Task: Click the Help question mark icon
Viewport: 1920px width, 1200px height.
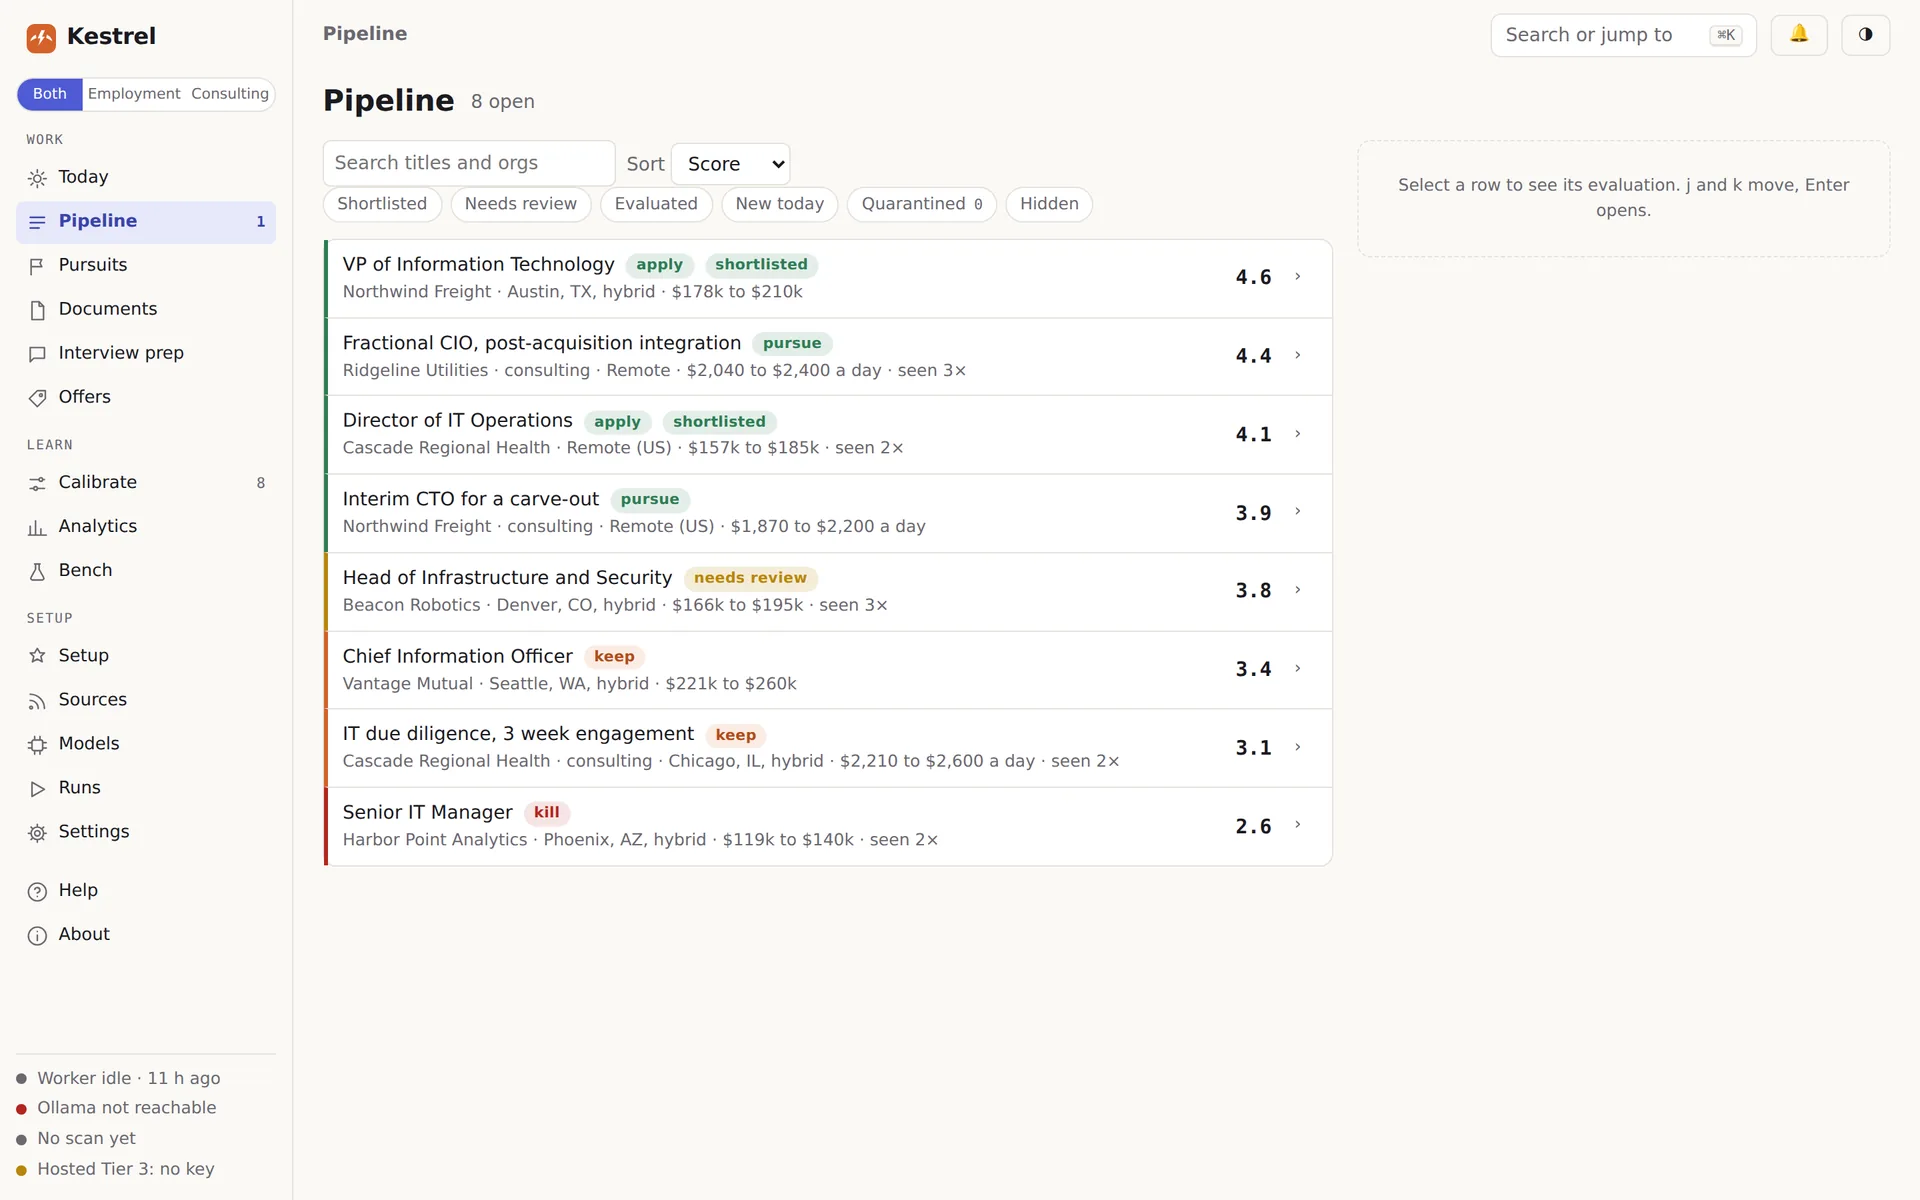Action: [x=37, y=892]
